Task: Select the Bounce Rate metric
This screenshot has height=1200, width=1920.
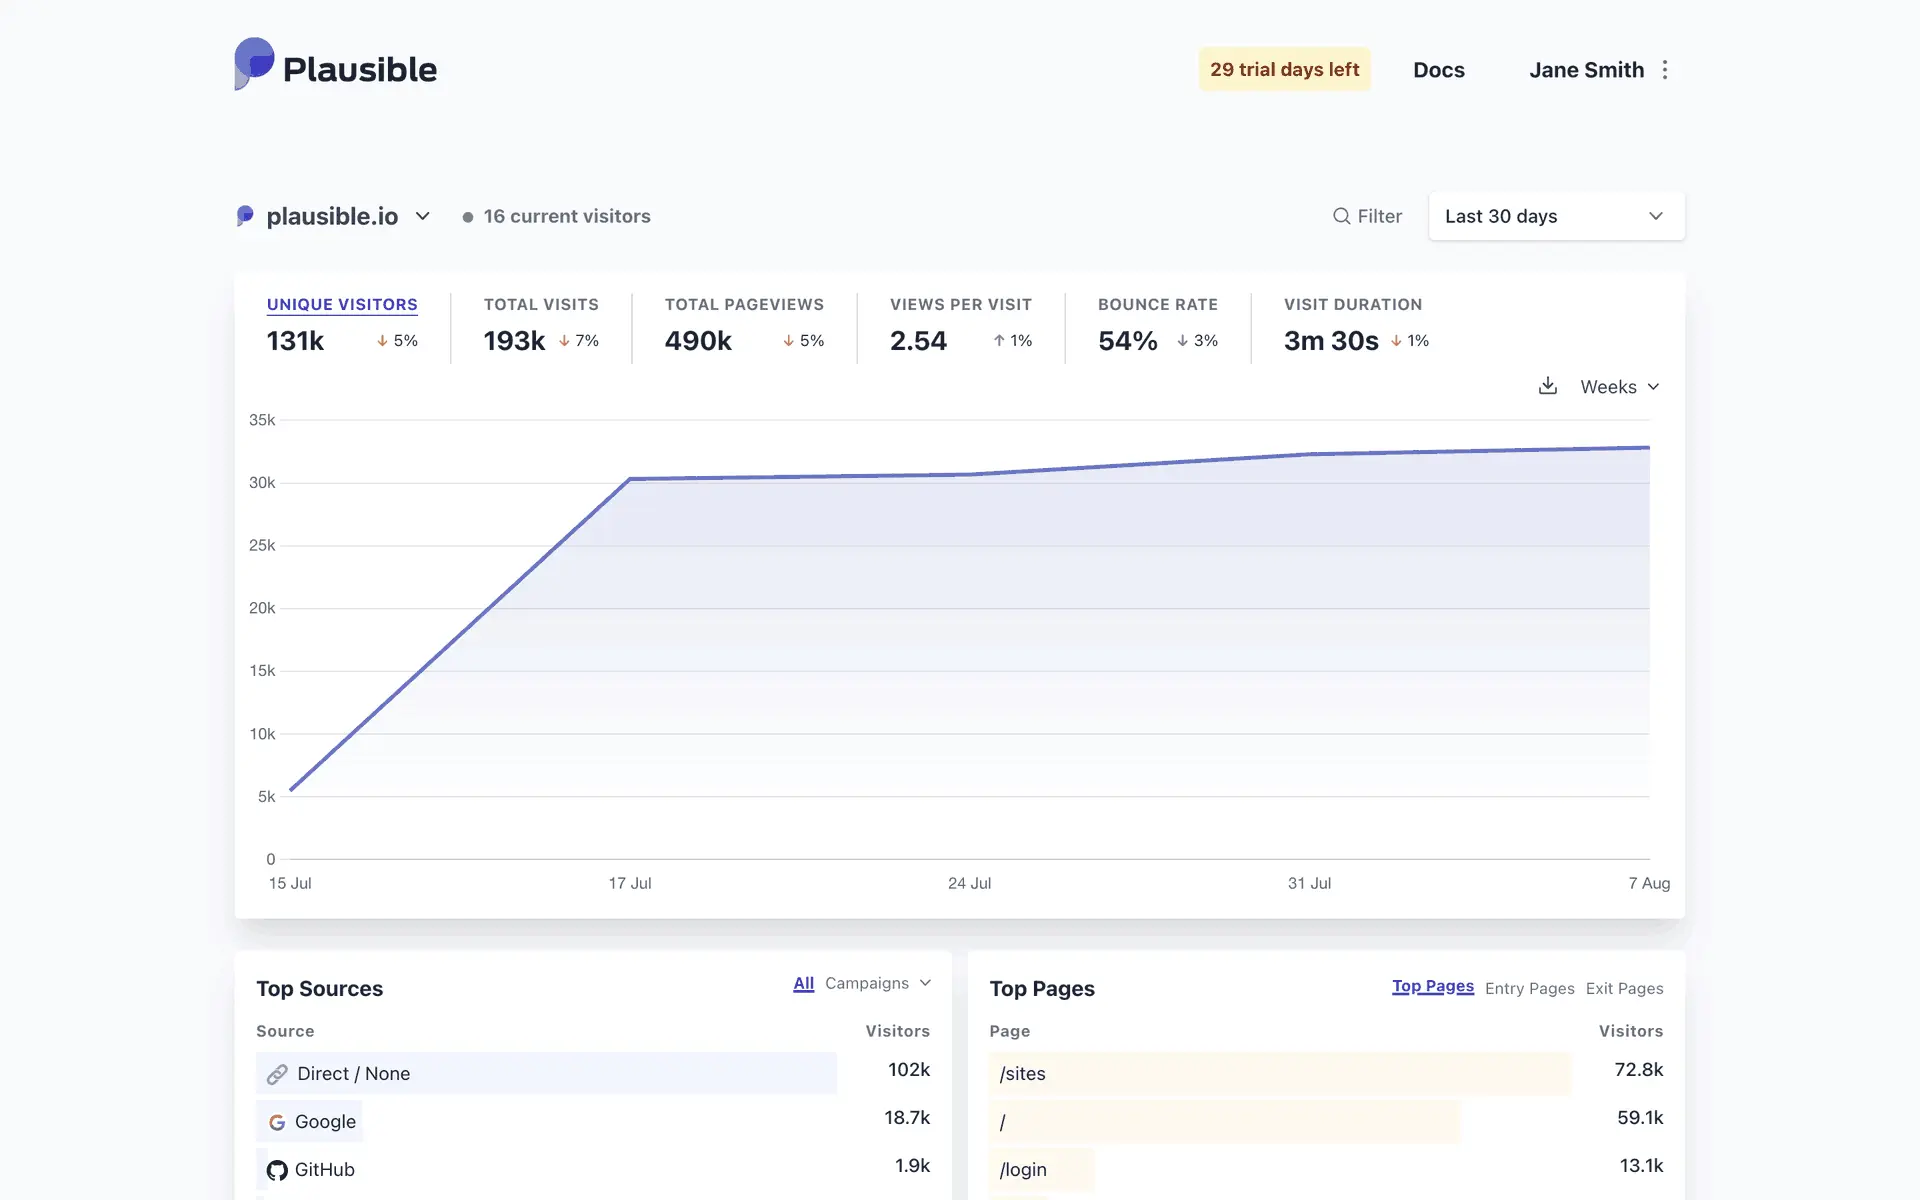Action: (x=1157, y=304)
